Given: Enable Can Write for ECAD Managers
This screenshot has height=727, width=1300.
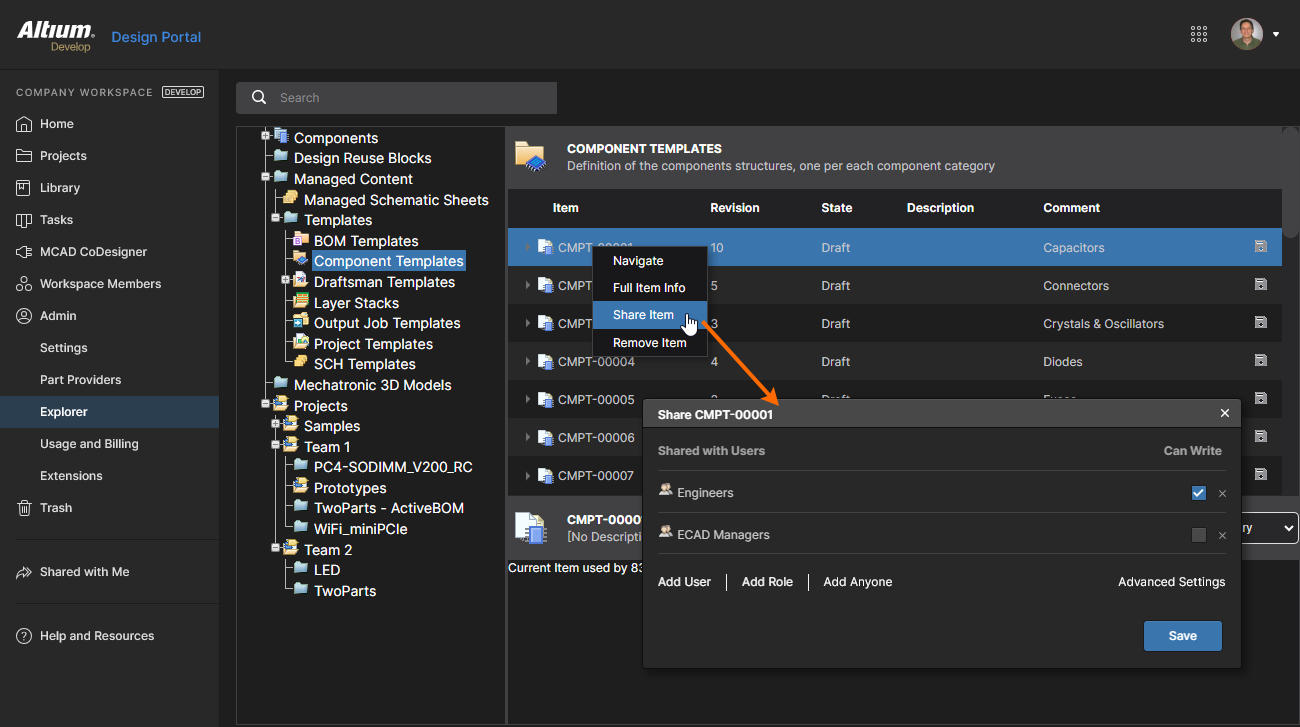Looking at the screenshot, I should tap(1199, 535).
